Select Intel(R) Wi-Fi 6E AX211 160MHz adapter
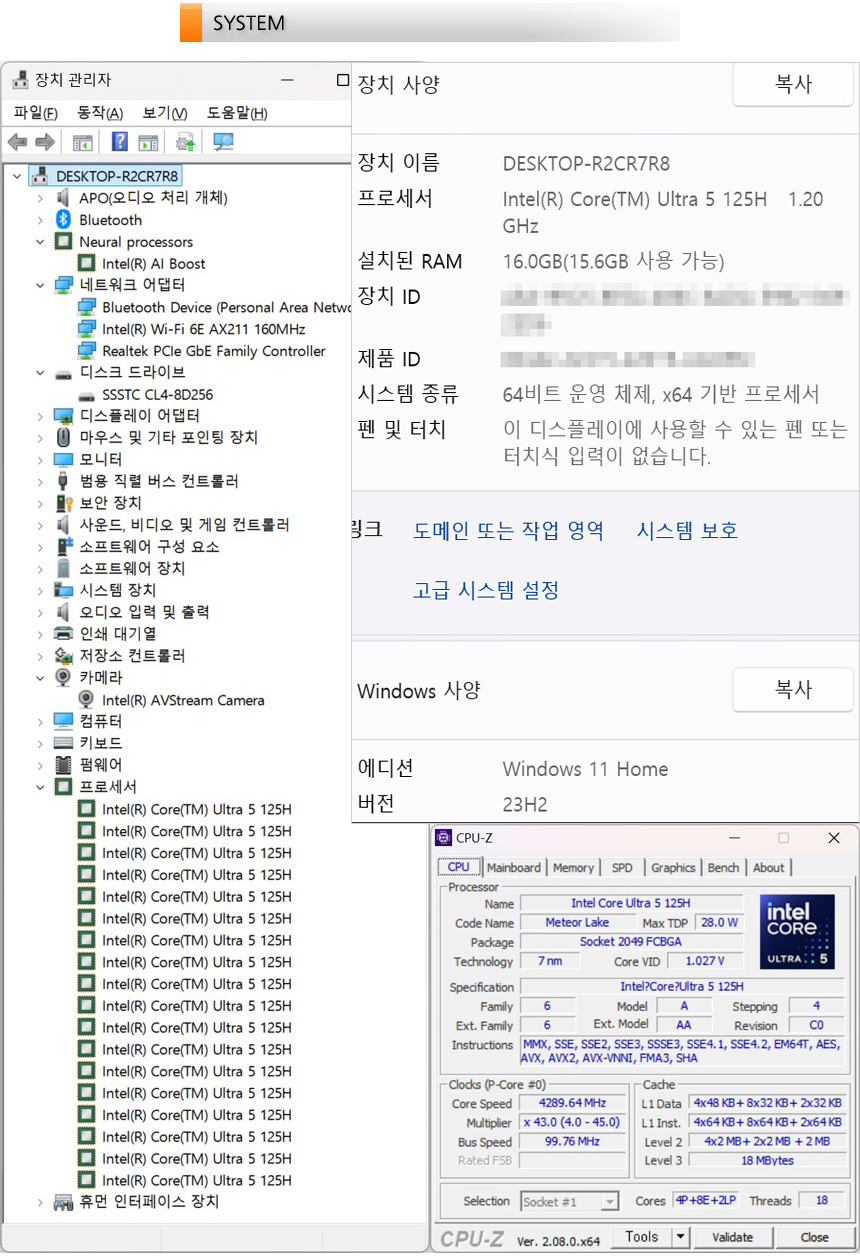 tap(203, 329)
